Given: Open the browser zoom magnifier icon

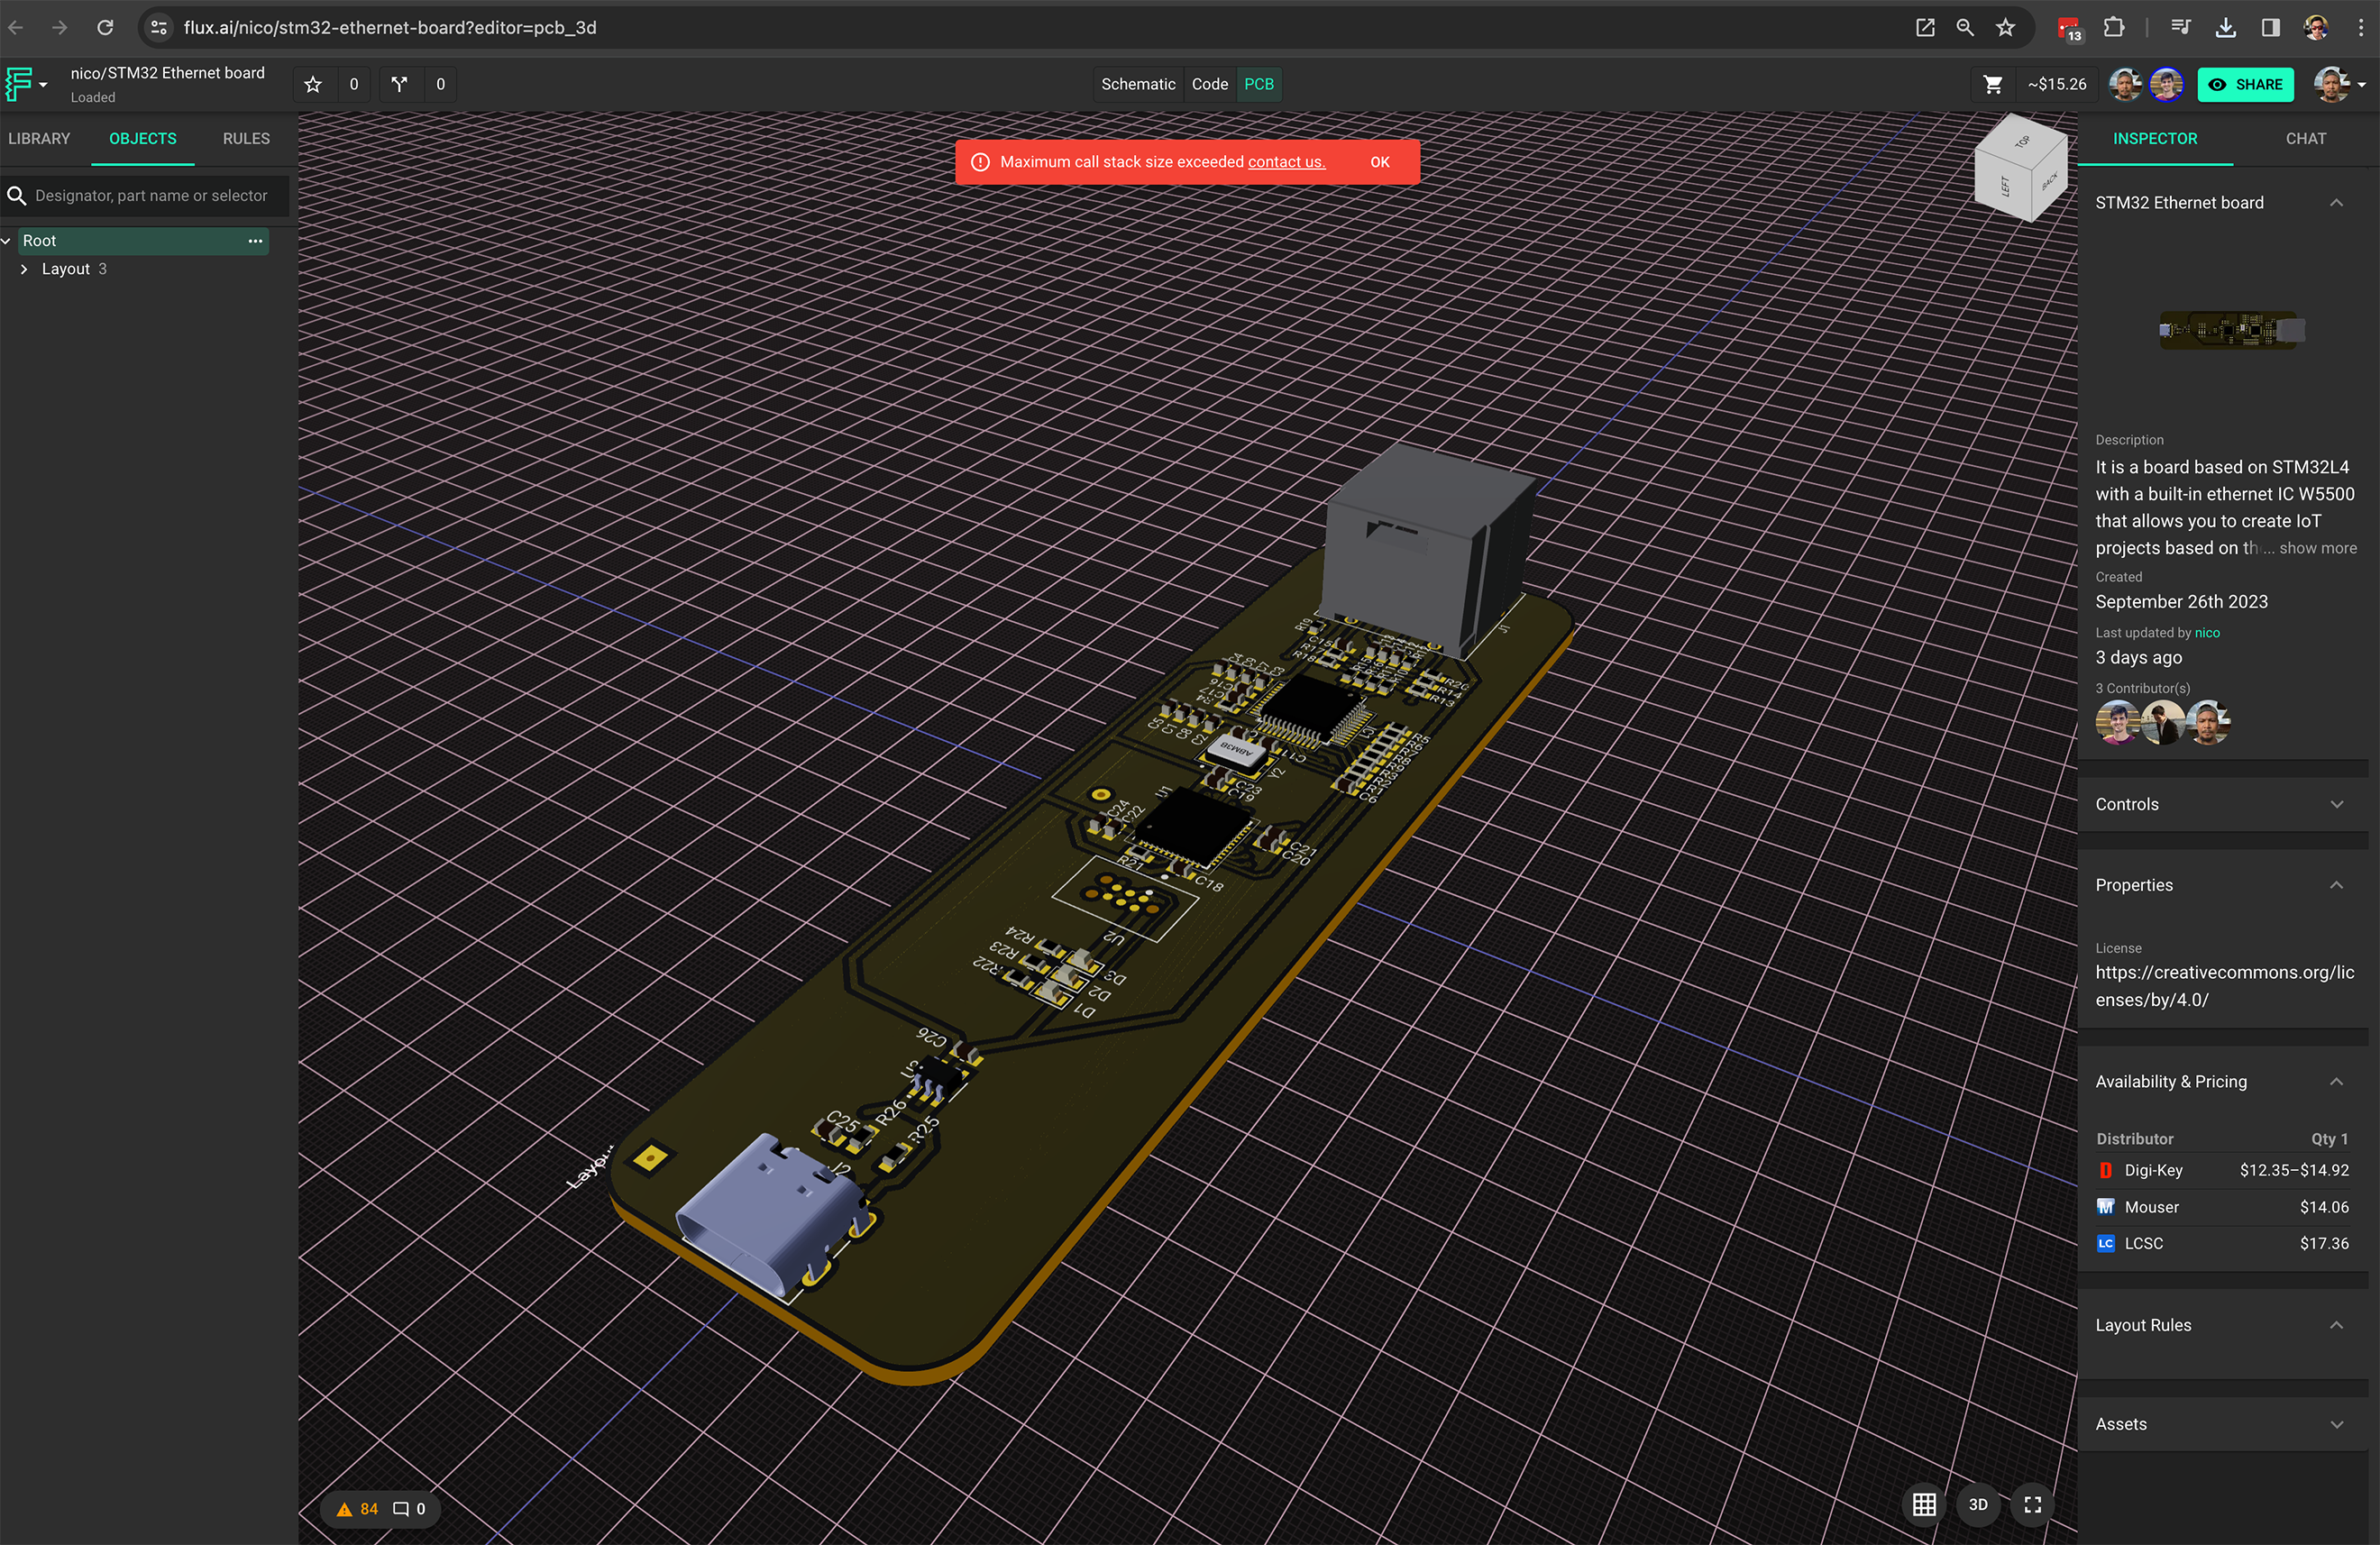Looking at the screenshot, I should coord(1965,27).
